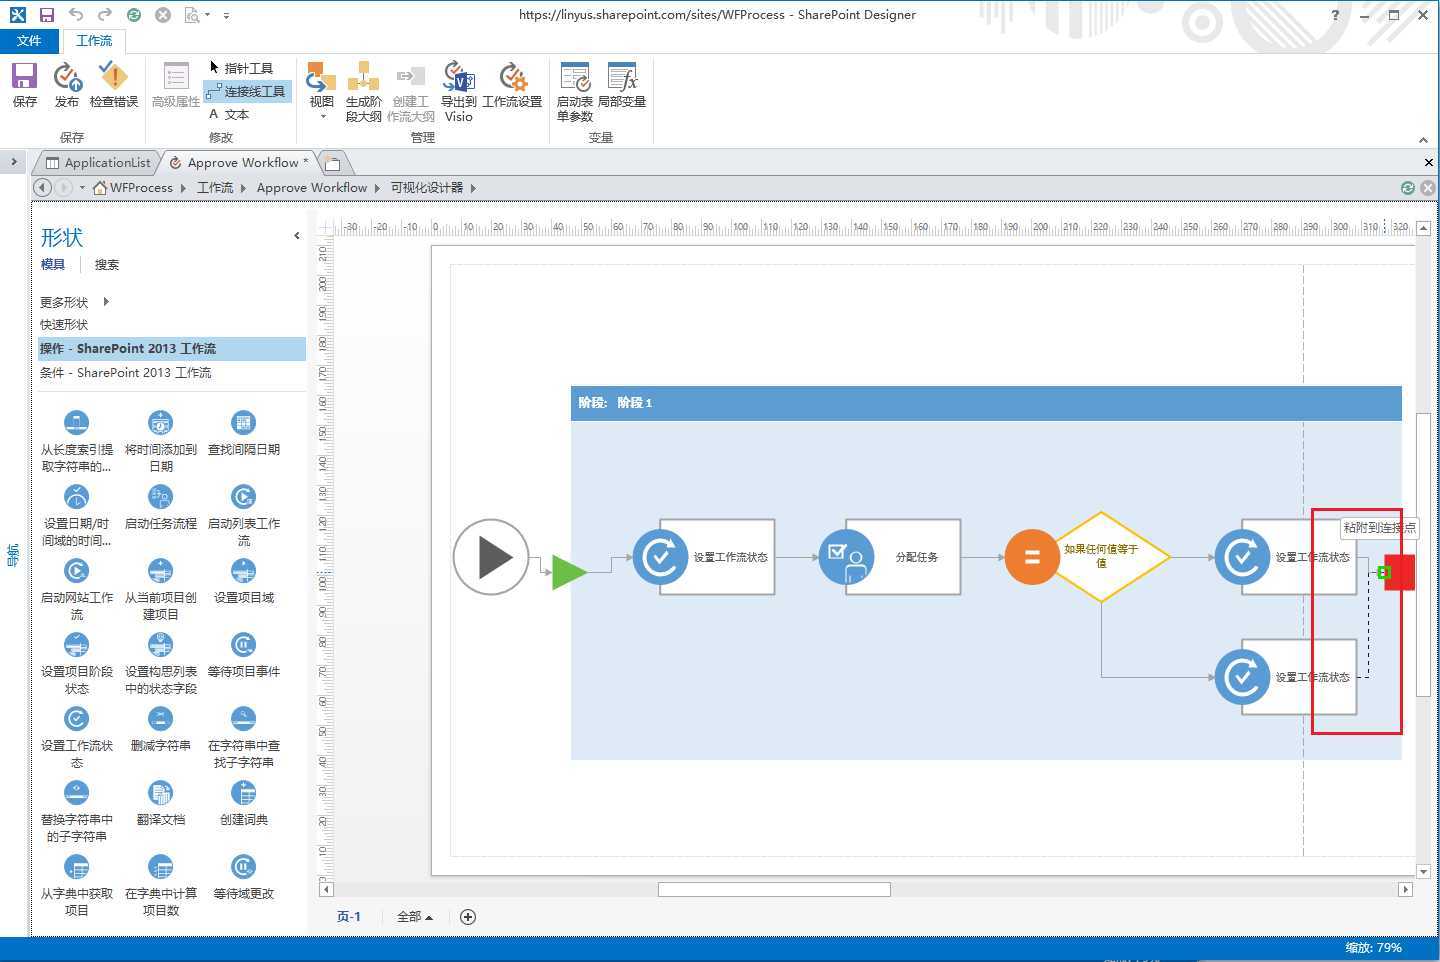1440x962 pixels.
Task: Click the quick access save icon
Action: 46,15
